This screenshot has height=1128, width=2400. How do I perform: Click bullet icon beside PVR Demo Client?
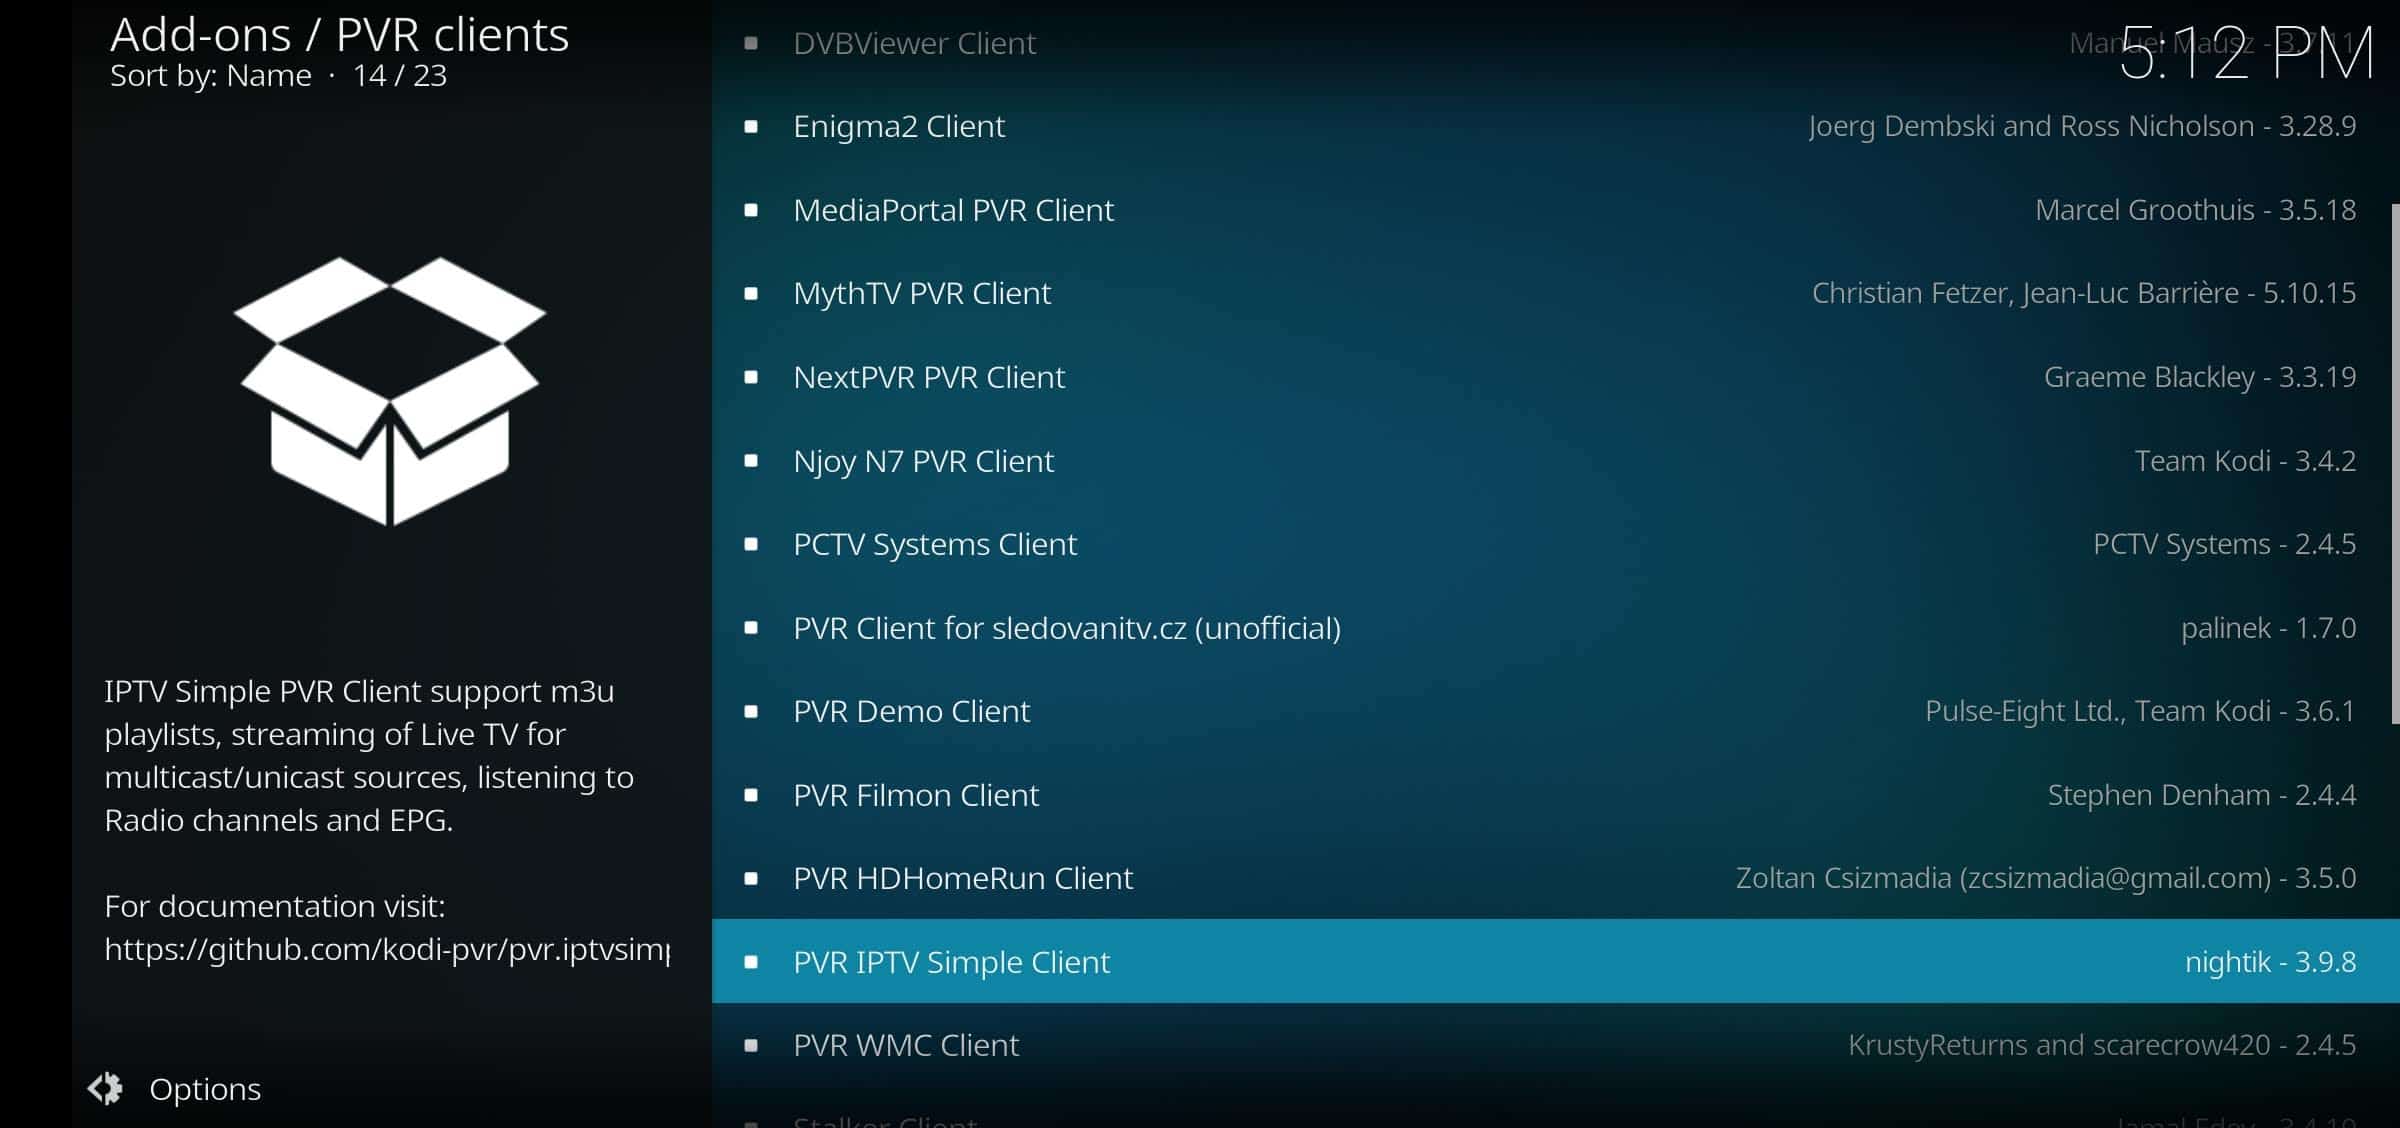(751, 712)
